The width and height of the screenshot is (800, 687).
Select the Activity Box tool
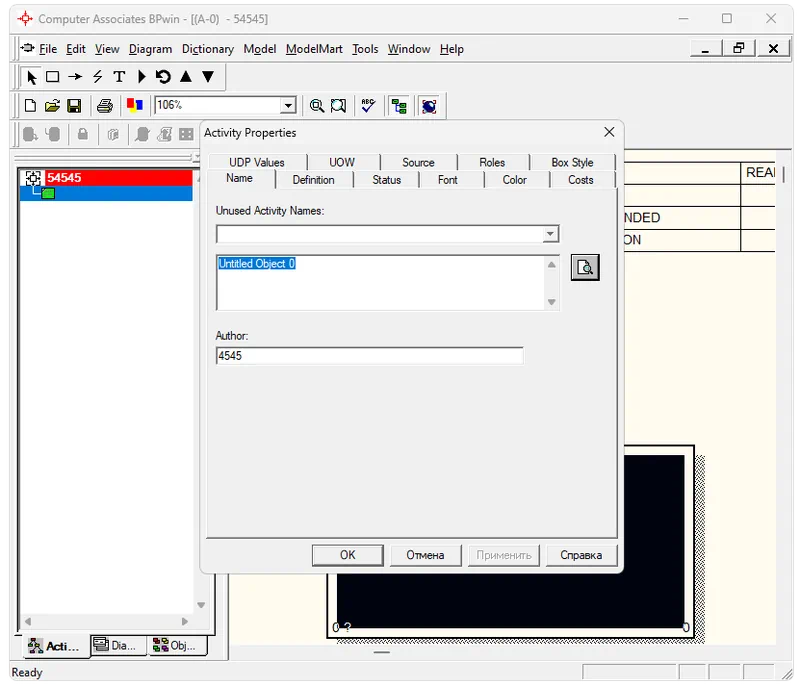coord(53,77)
